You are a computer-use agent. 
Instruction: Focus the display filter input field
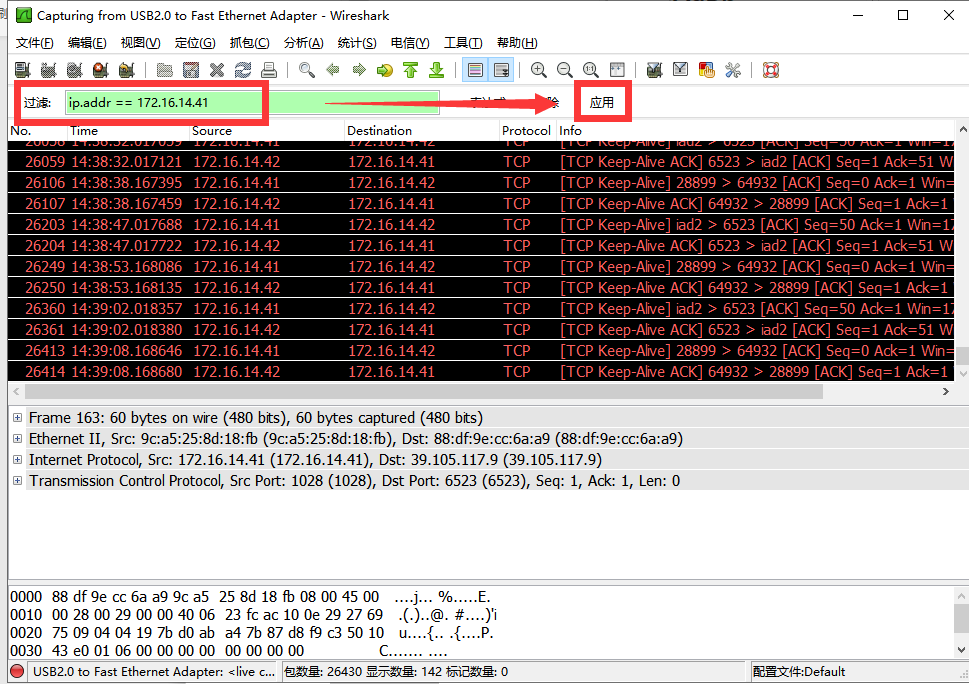point(252,103)
